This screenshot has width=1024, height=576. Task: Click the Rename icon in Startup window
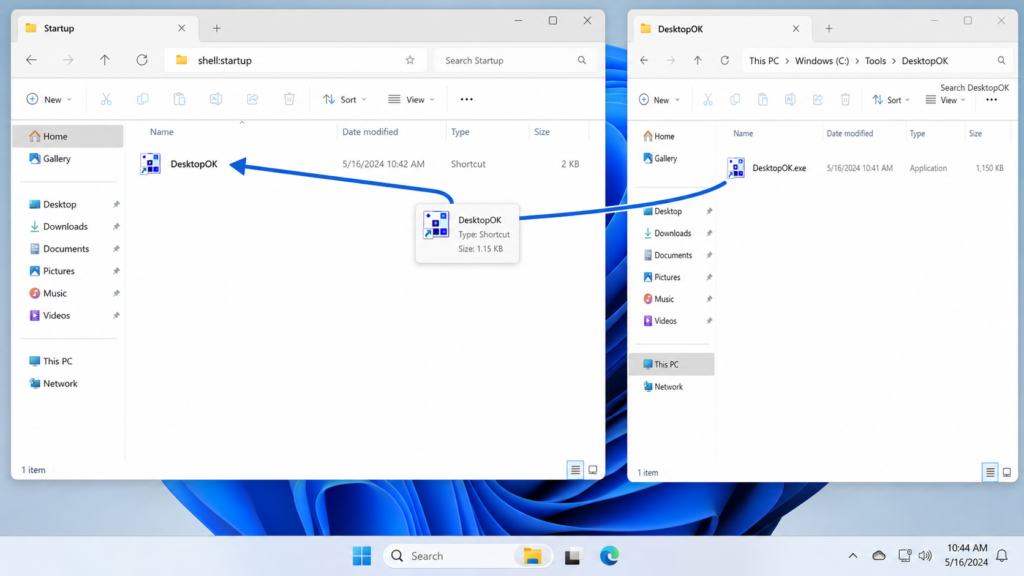[x=216, y=99]
